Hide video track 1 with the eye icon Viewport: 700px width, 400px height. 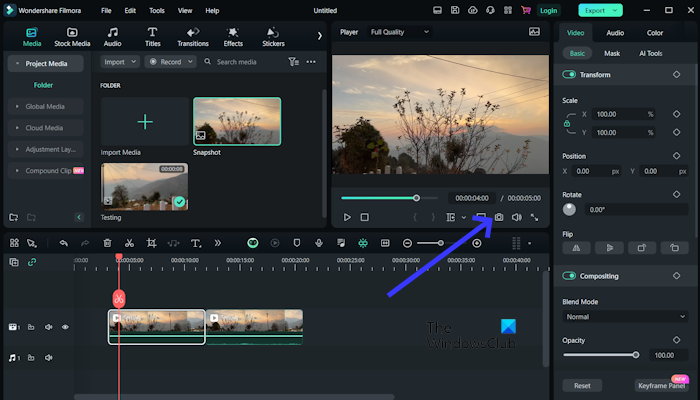[x=65, y=327]
